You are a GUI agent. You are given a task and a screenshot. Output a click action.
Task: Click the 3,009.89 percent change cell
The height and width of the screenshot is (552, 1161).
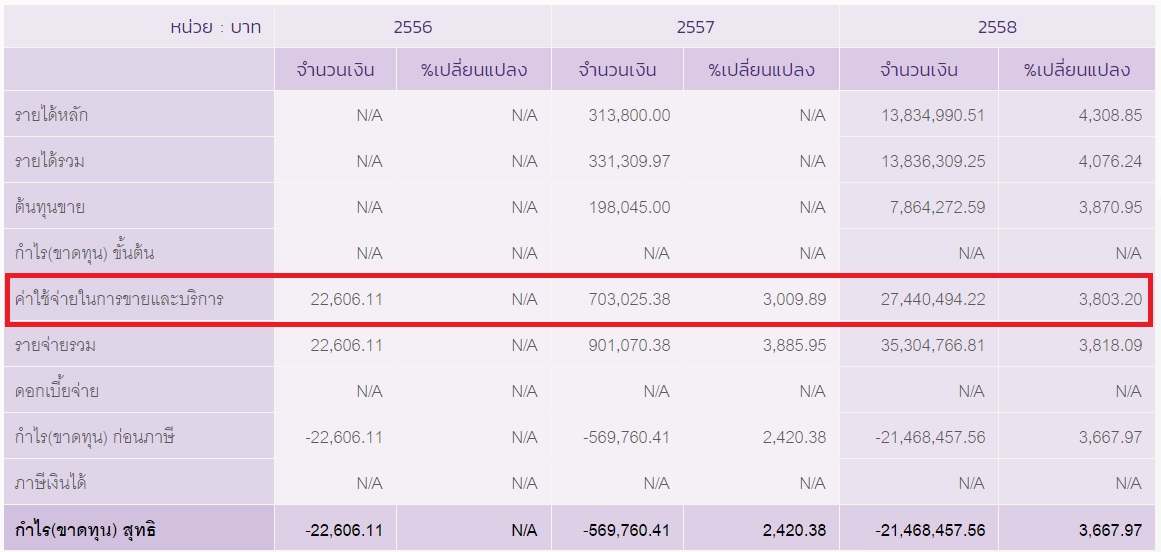click(788, 299)
